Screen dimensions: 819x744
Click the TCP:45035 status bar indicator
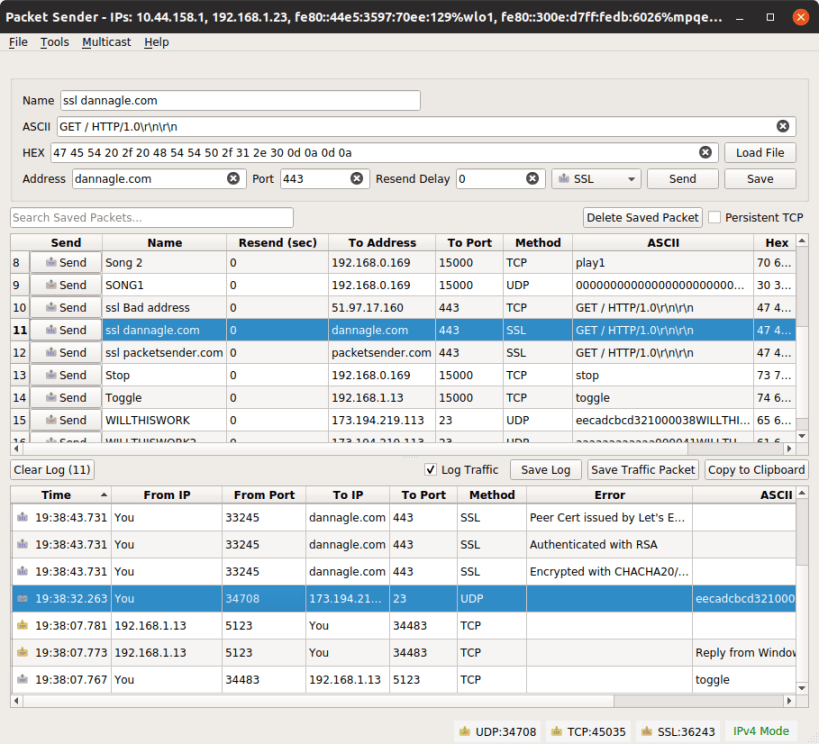tap(588, 731)
